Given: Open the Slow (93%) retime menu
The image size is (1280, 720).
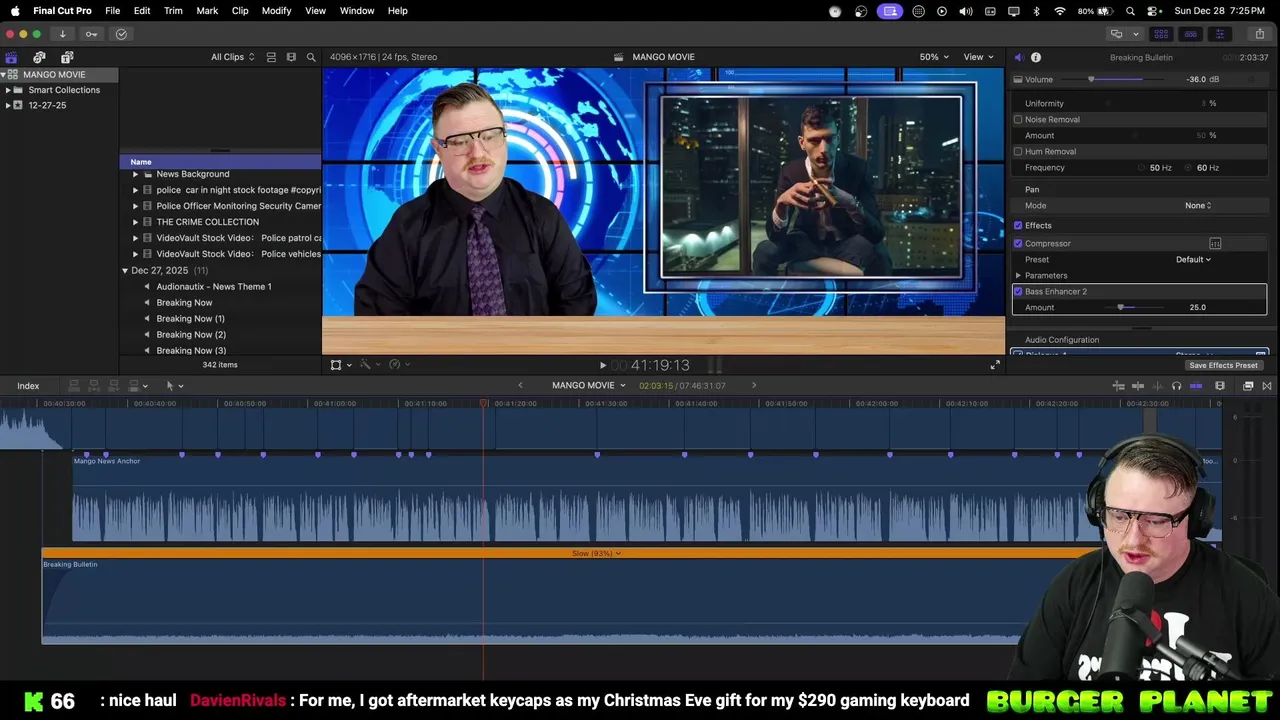Looking at the screenshot, I should pyautogui.click(x=596, y=553).
